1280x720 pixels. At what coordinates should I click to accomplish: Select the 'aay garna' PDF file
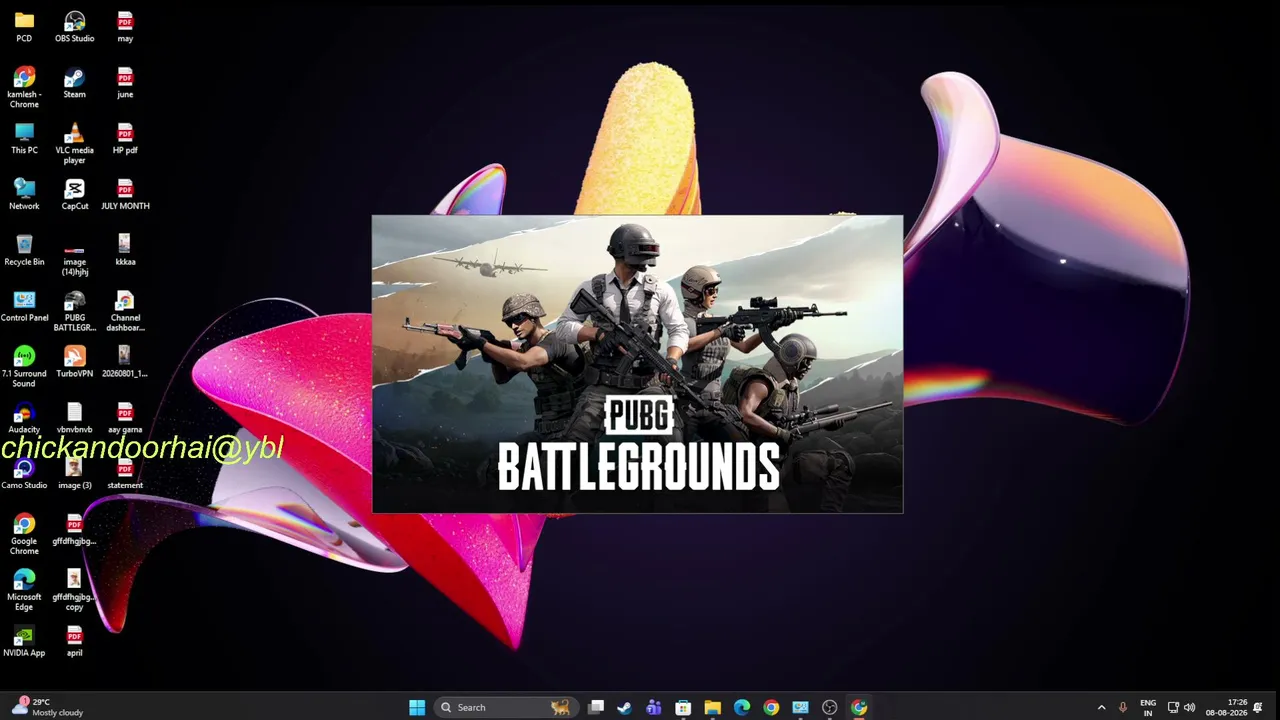(x=125, y=419)
